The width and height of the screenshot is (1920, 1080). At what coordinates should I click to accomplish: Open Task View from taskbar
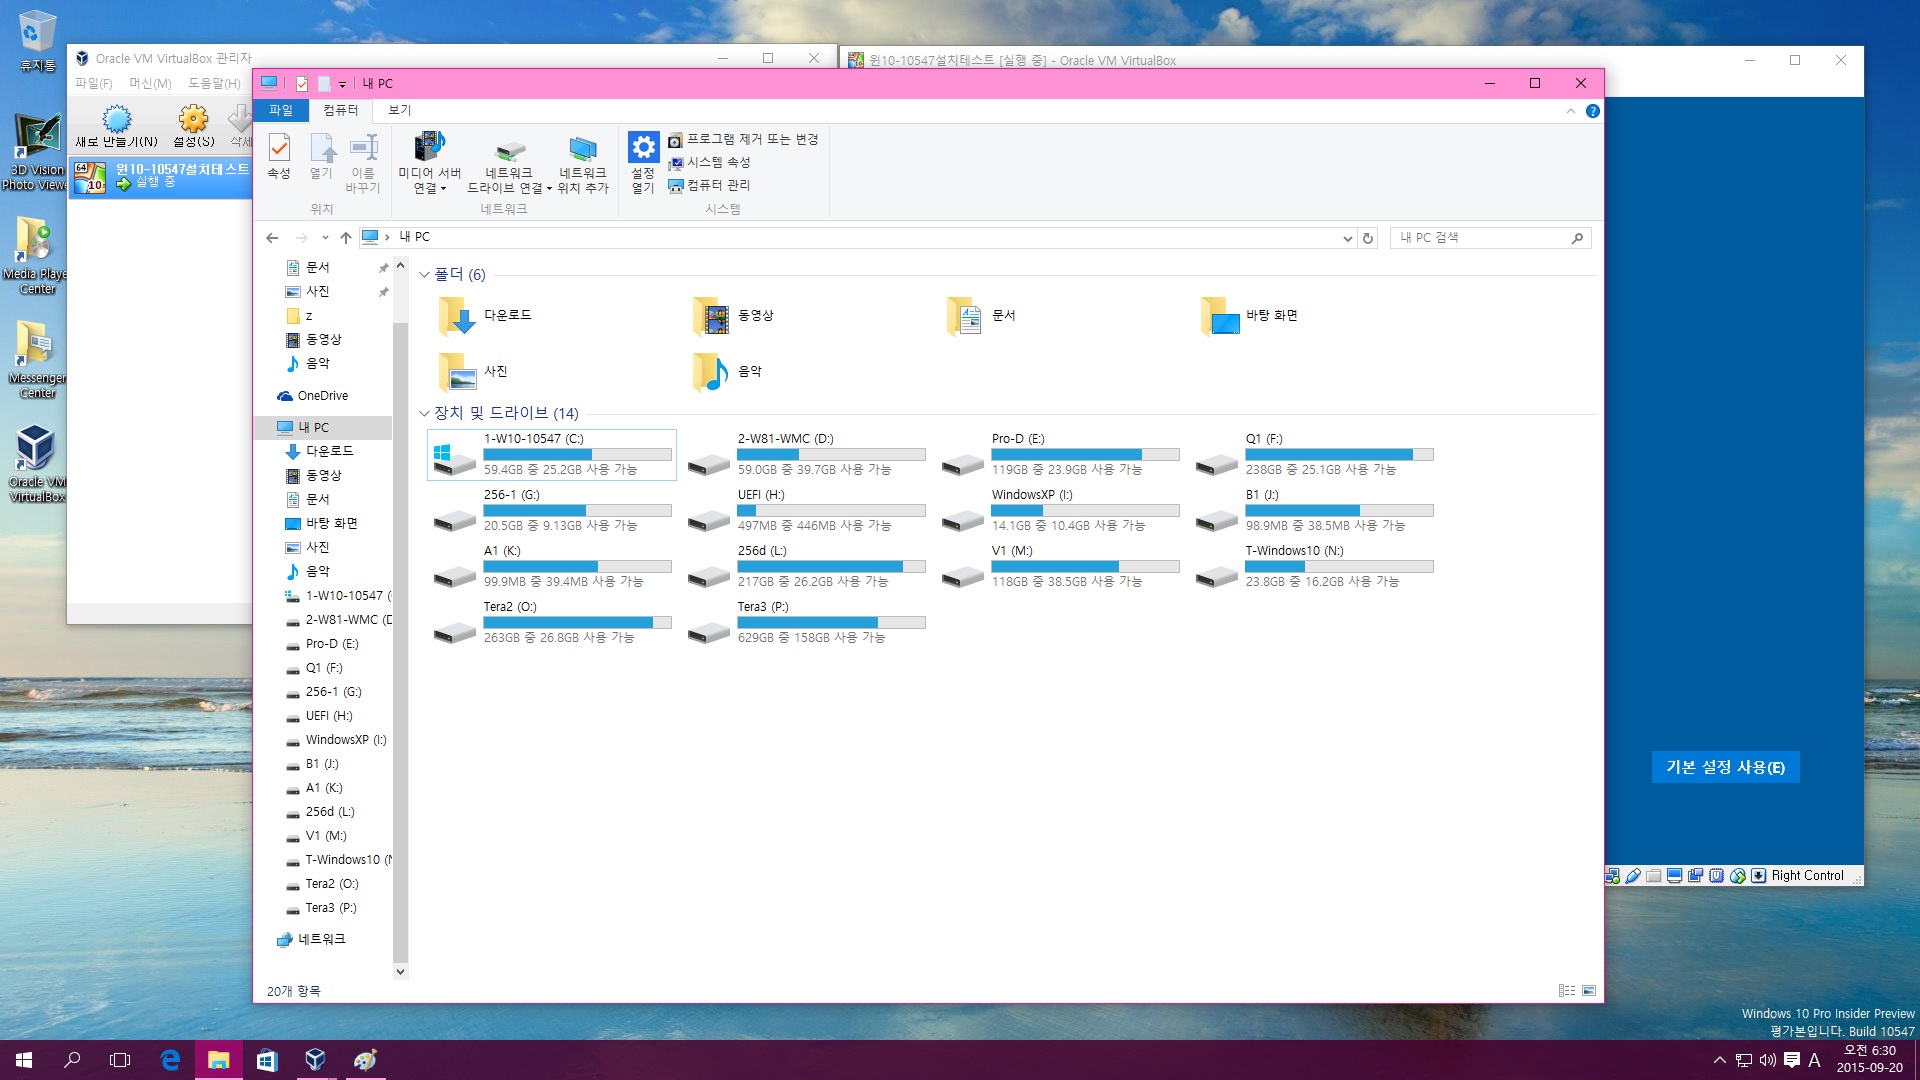[x=120, y=1060]
